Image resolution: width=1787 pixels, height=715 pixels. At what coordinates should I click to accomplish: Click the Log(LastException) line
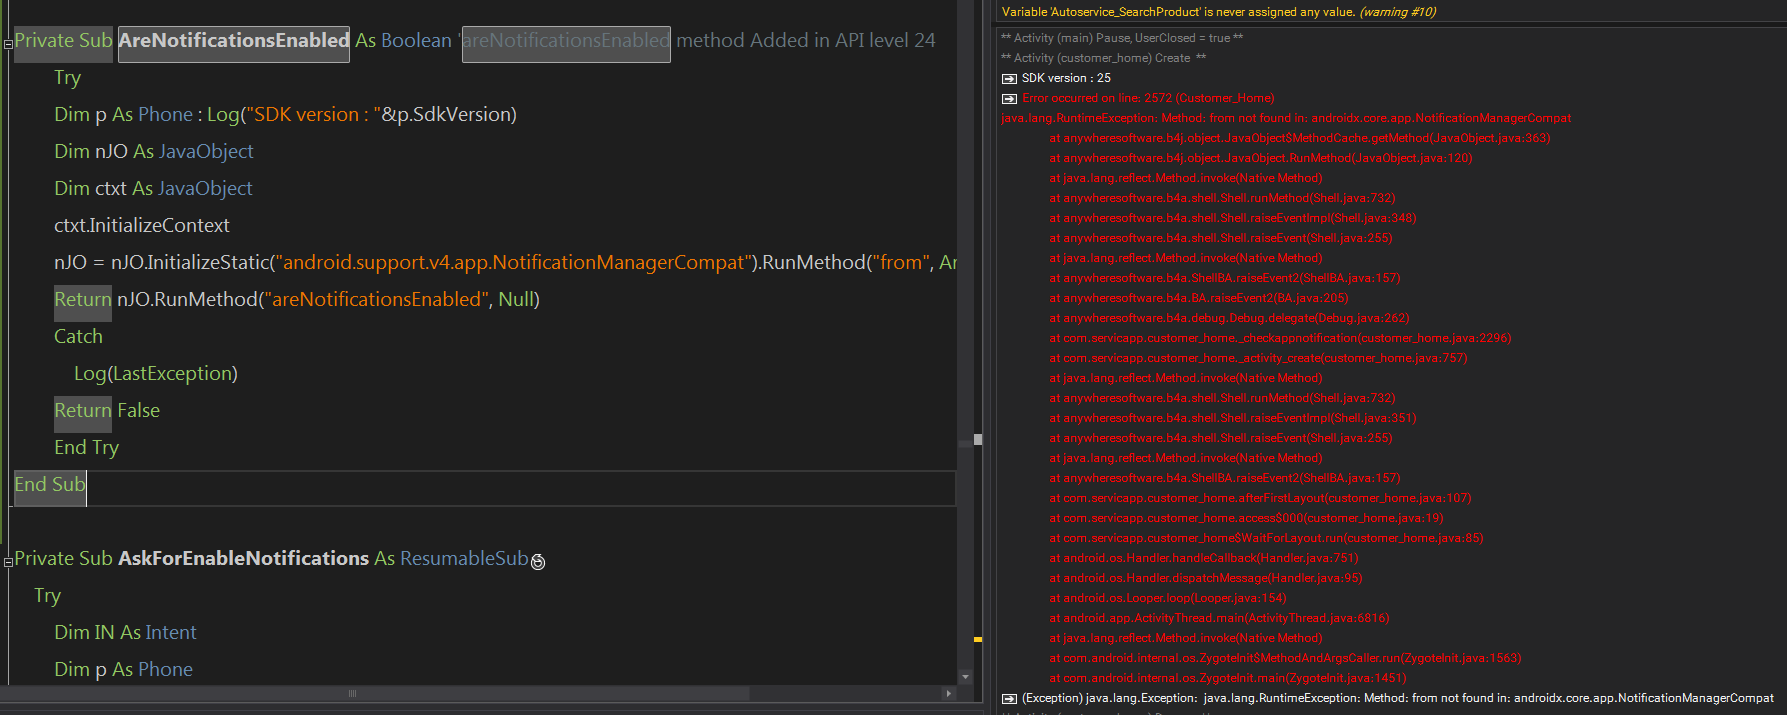click(156, 374)
